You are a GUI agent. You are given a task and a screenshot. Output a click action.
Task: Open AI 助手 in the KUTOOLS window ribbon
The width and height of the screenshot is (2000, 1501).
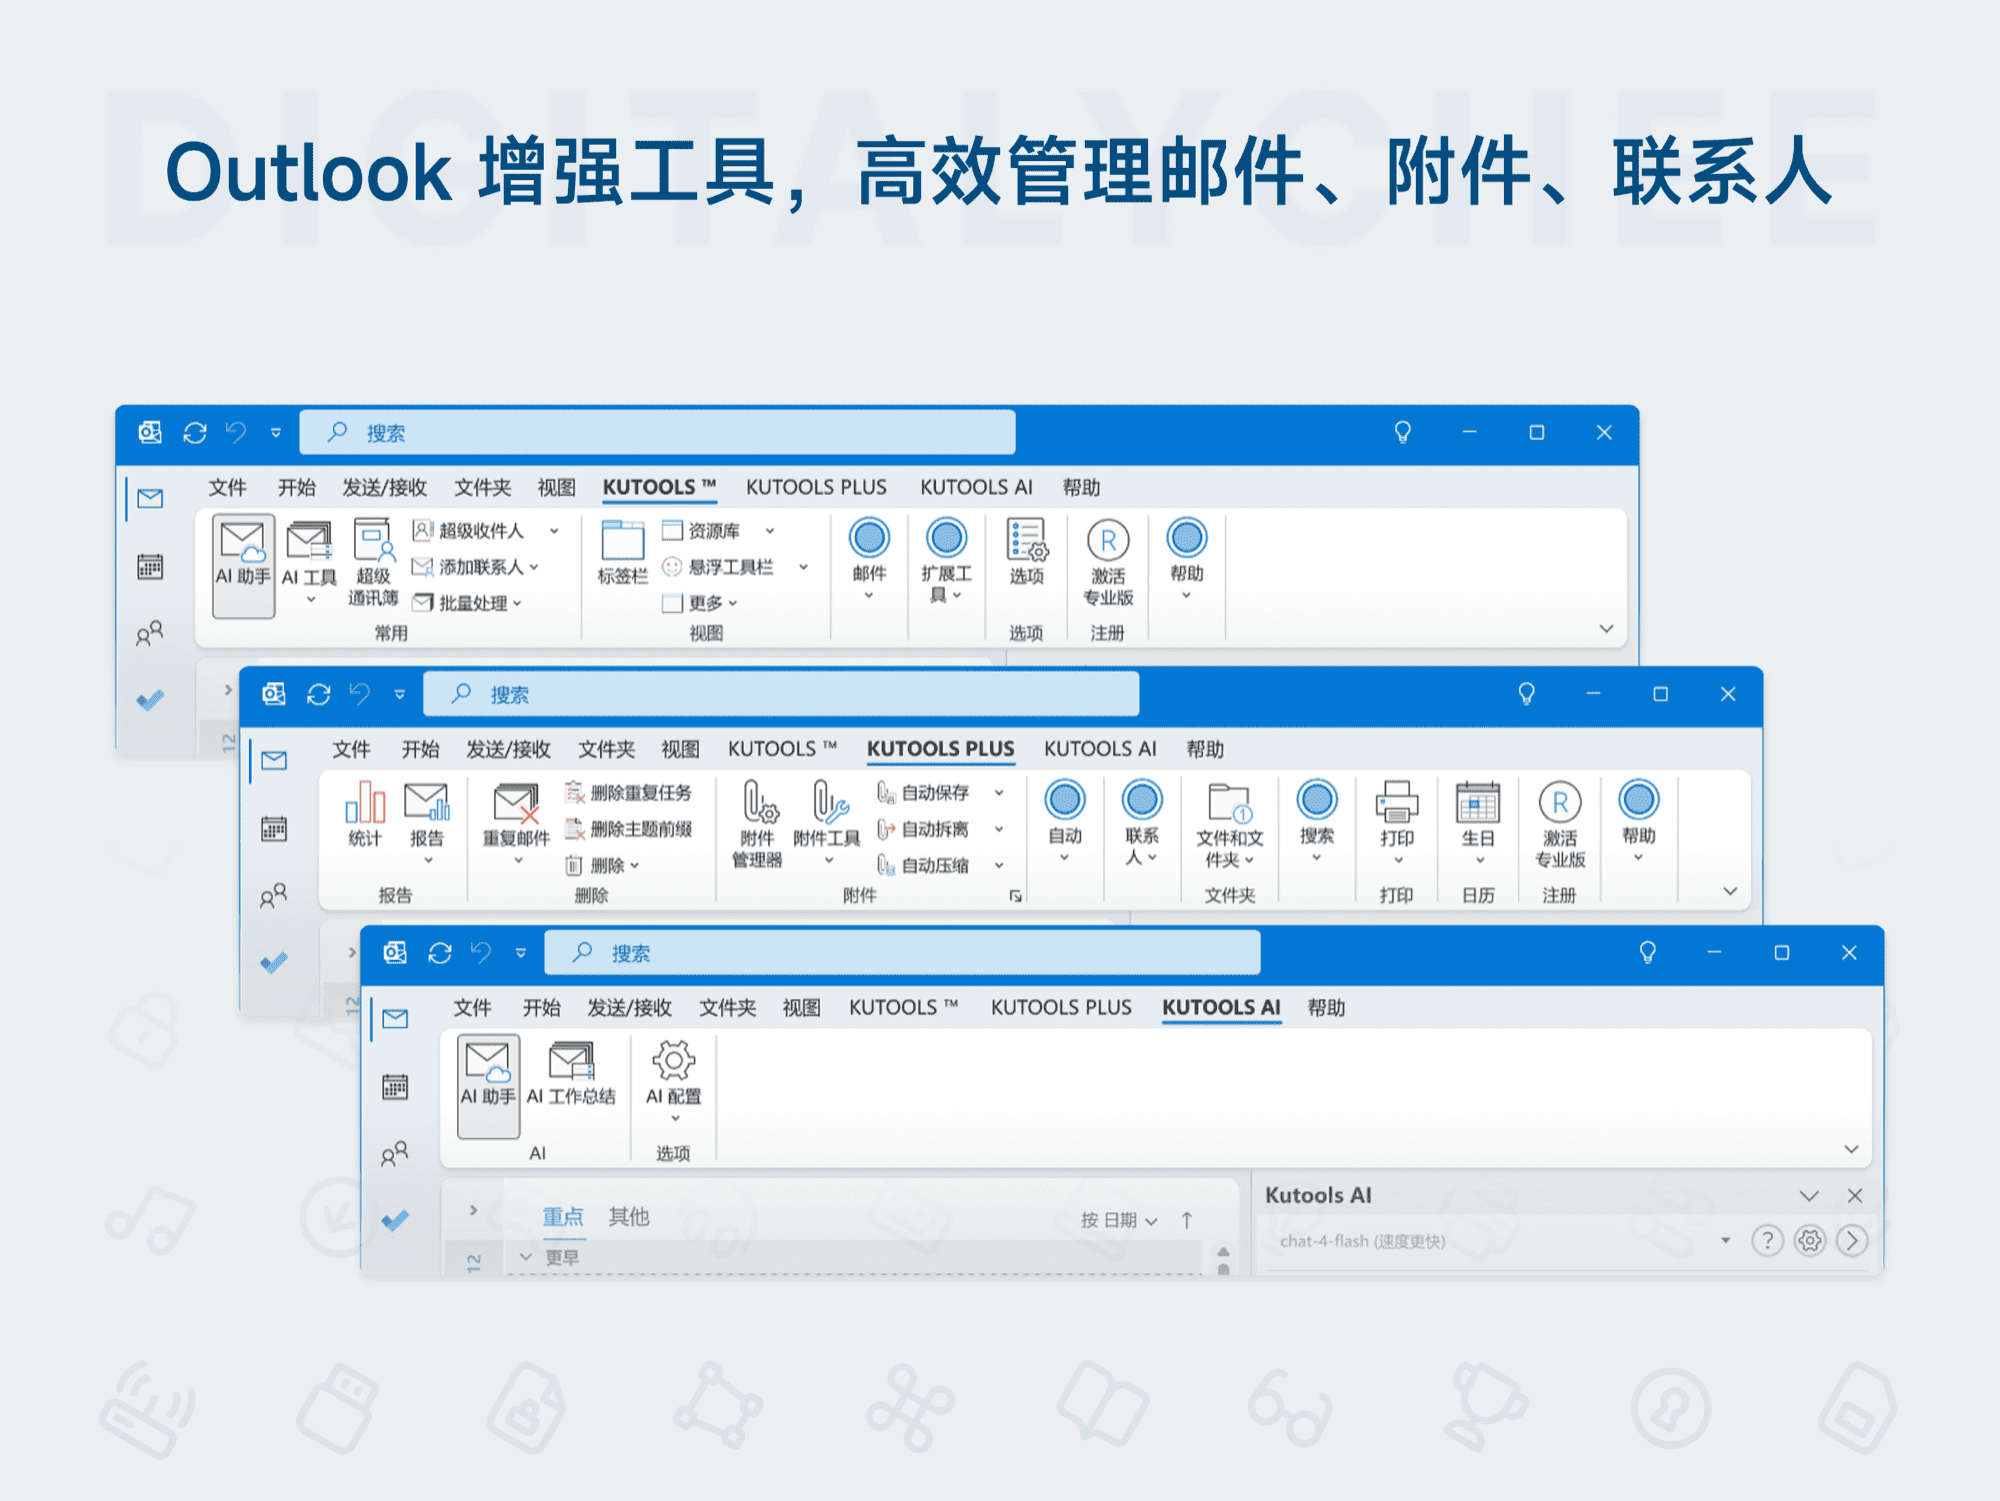[243, 565]
